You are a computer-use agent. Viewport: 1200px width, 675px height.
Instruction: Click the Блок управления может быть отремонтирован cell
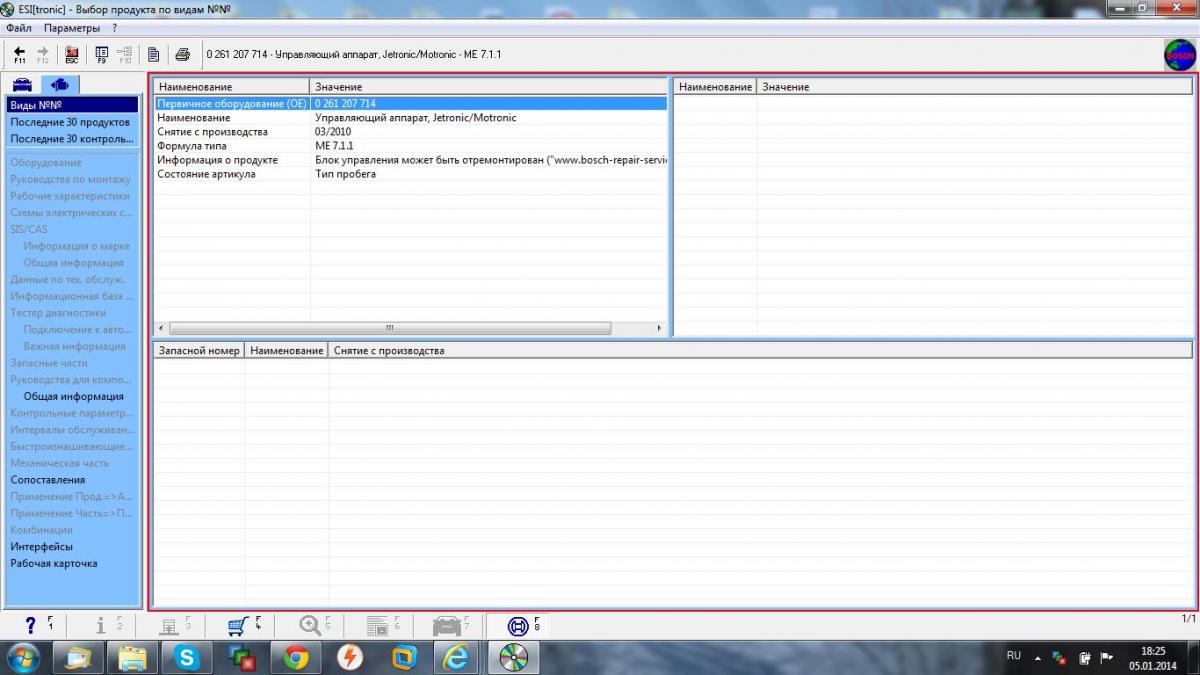coord(490,160)
